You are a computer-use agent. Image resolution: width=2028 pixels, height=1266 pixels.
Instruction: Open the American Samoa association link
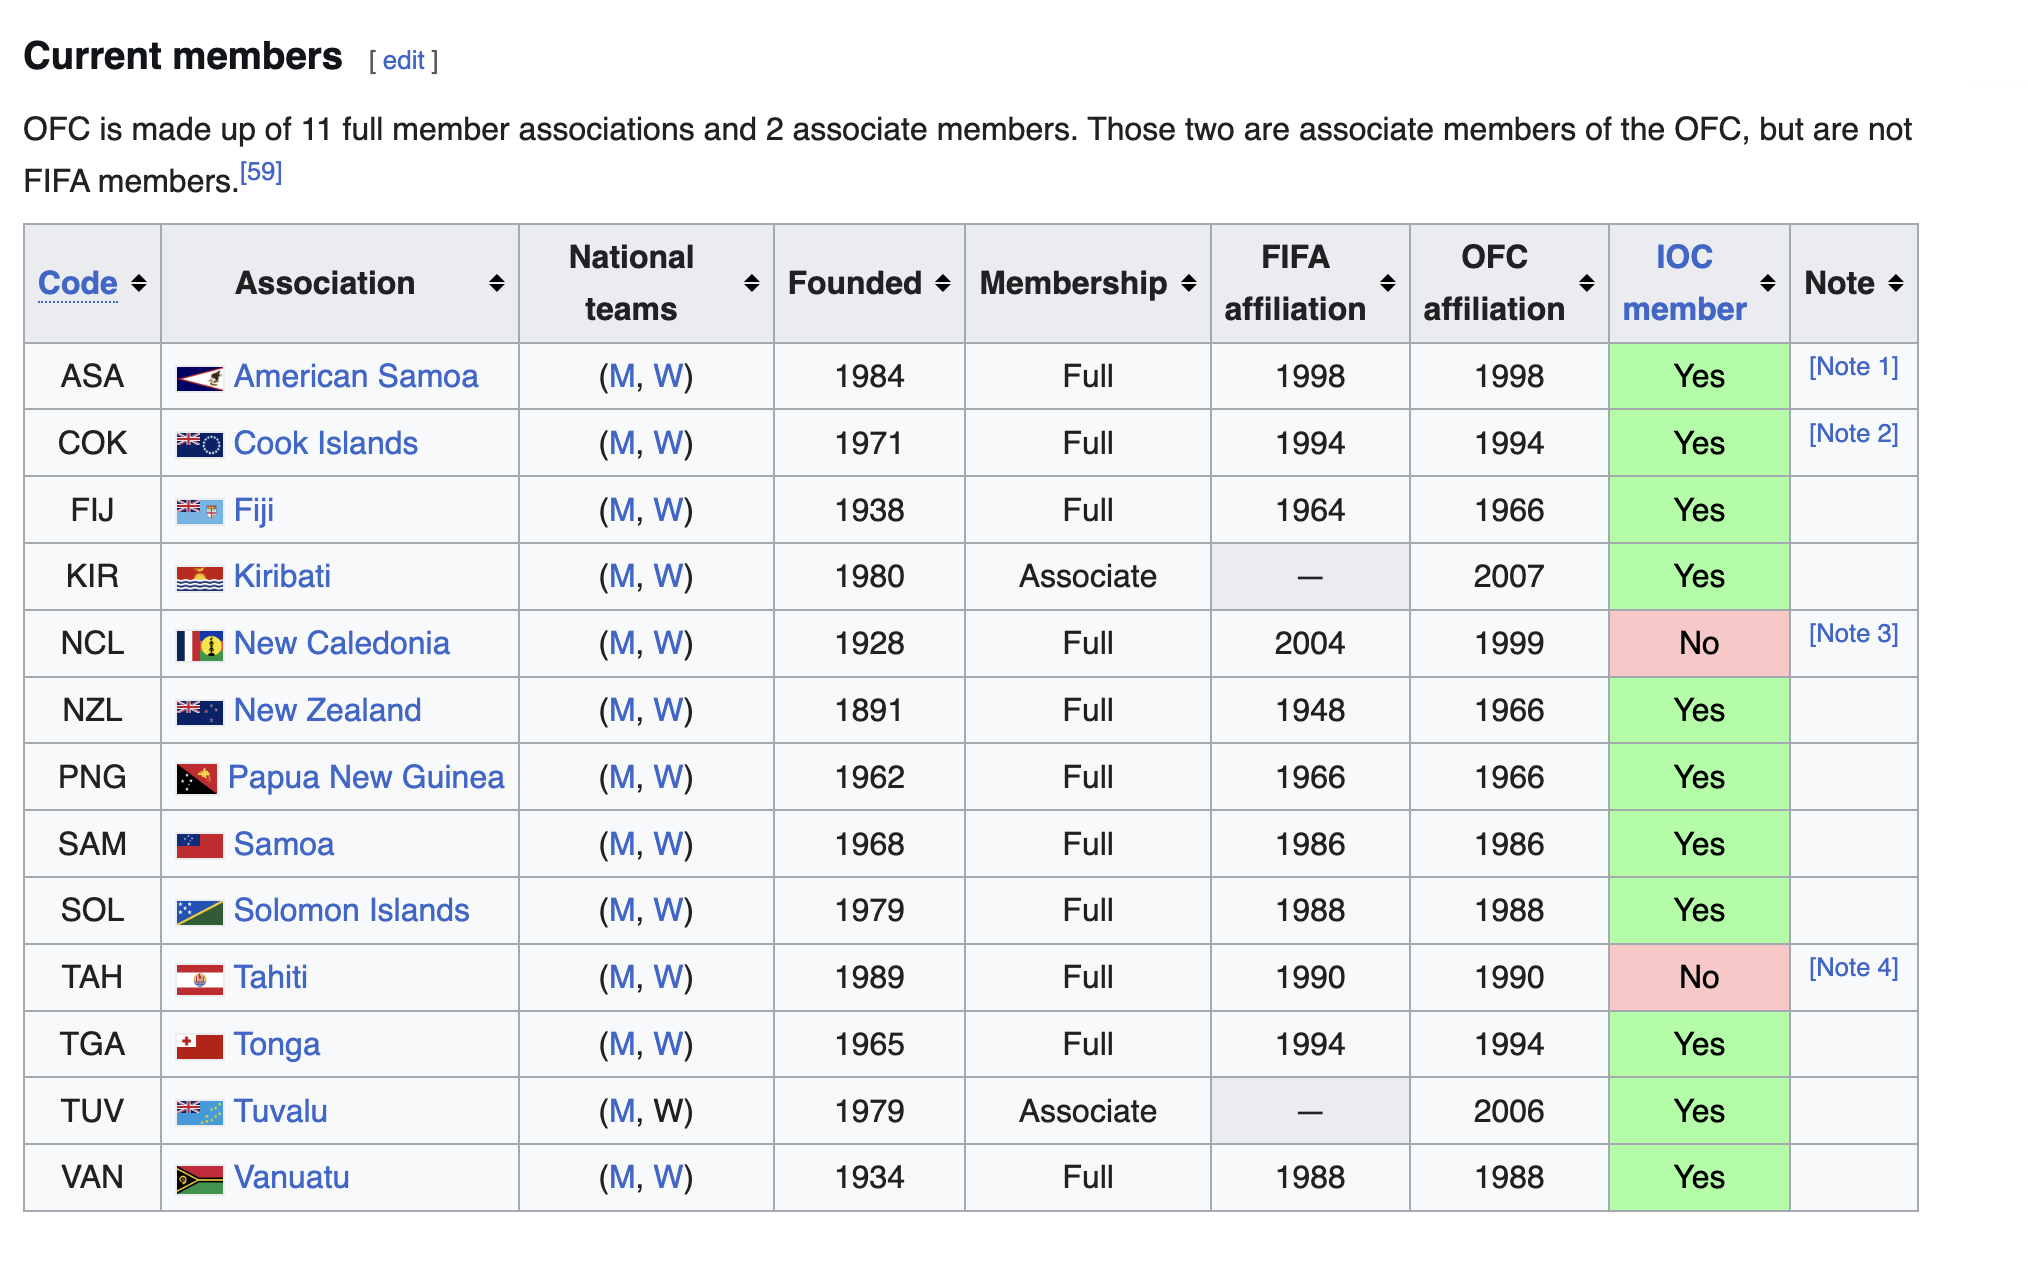click(x=356, y=377)
